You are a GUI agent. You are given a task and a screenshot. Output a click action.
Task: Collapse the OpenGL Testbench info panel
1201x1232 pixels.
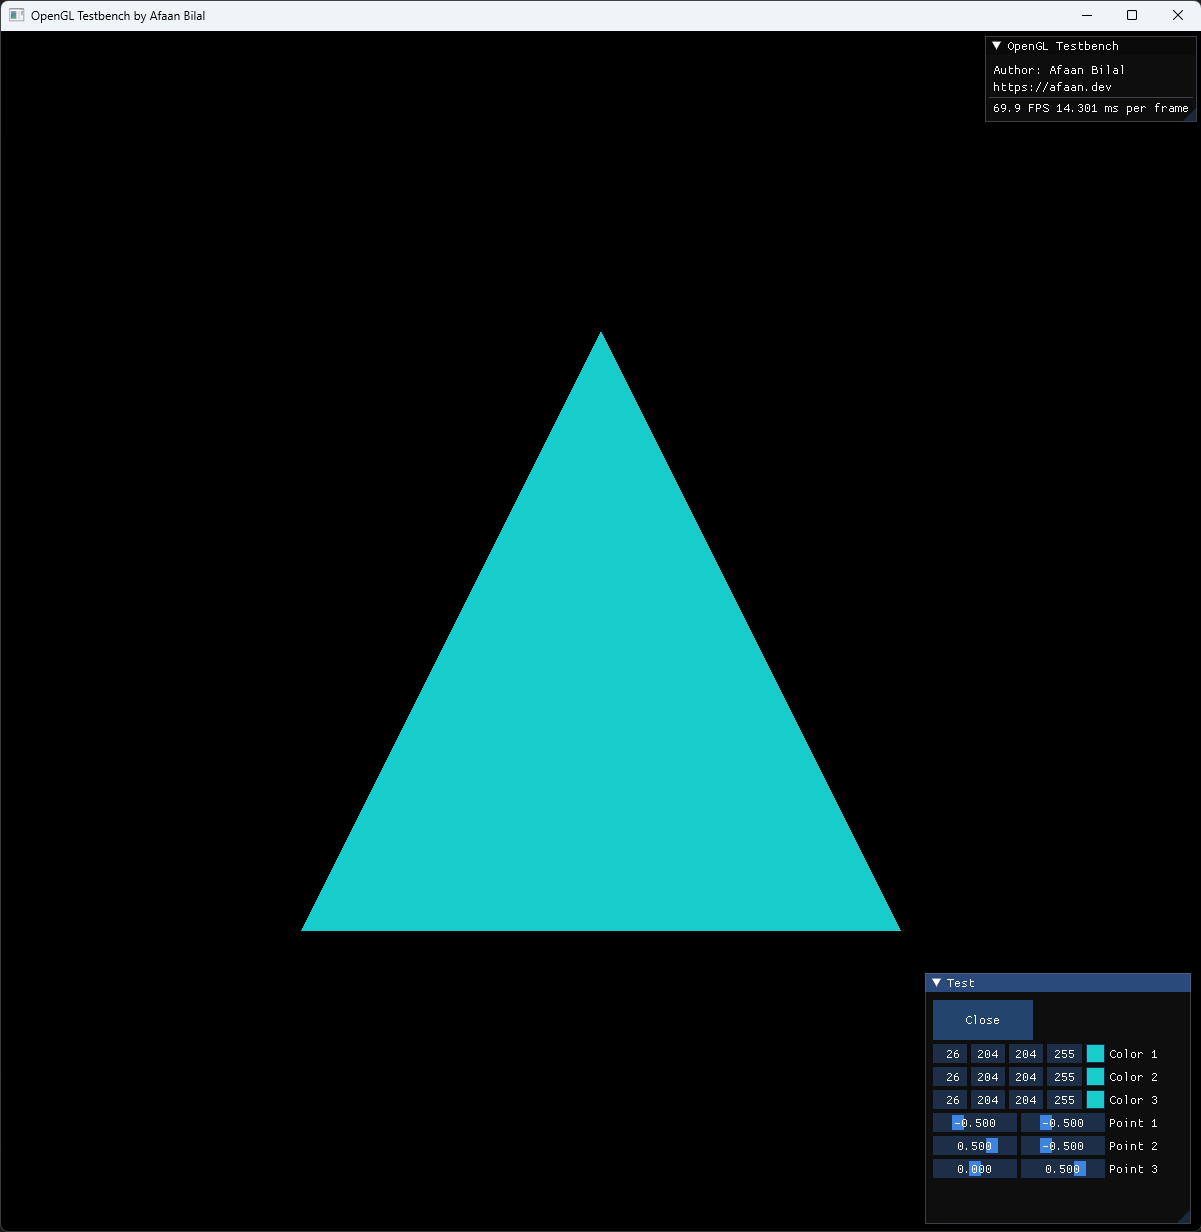coord(996,46)
